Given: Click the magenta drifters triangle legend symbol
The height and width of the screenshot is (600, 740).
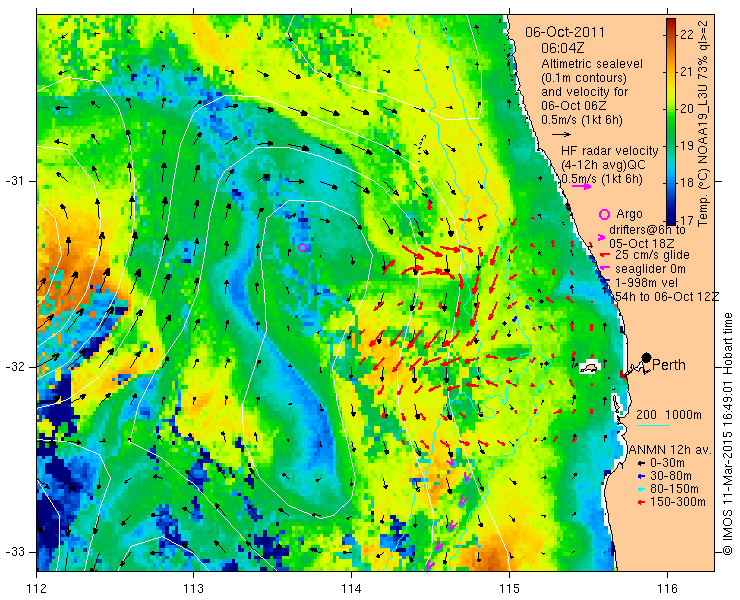Looking at the screenshot, I should [601, 237].
